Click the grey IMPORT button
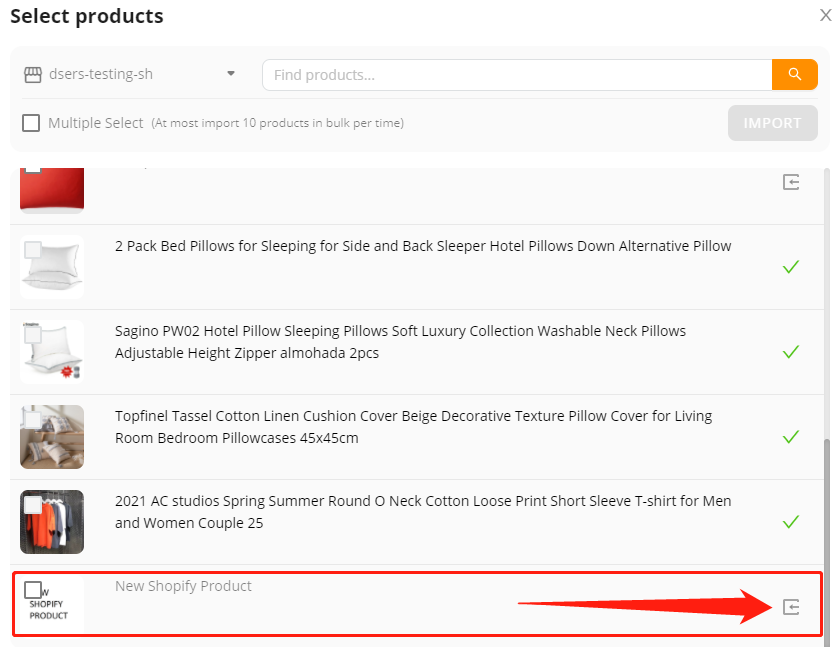The height and width of the screenshot is (647, 838). 772,123
